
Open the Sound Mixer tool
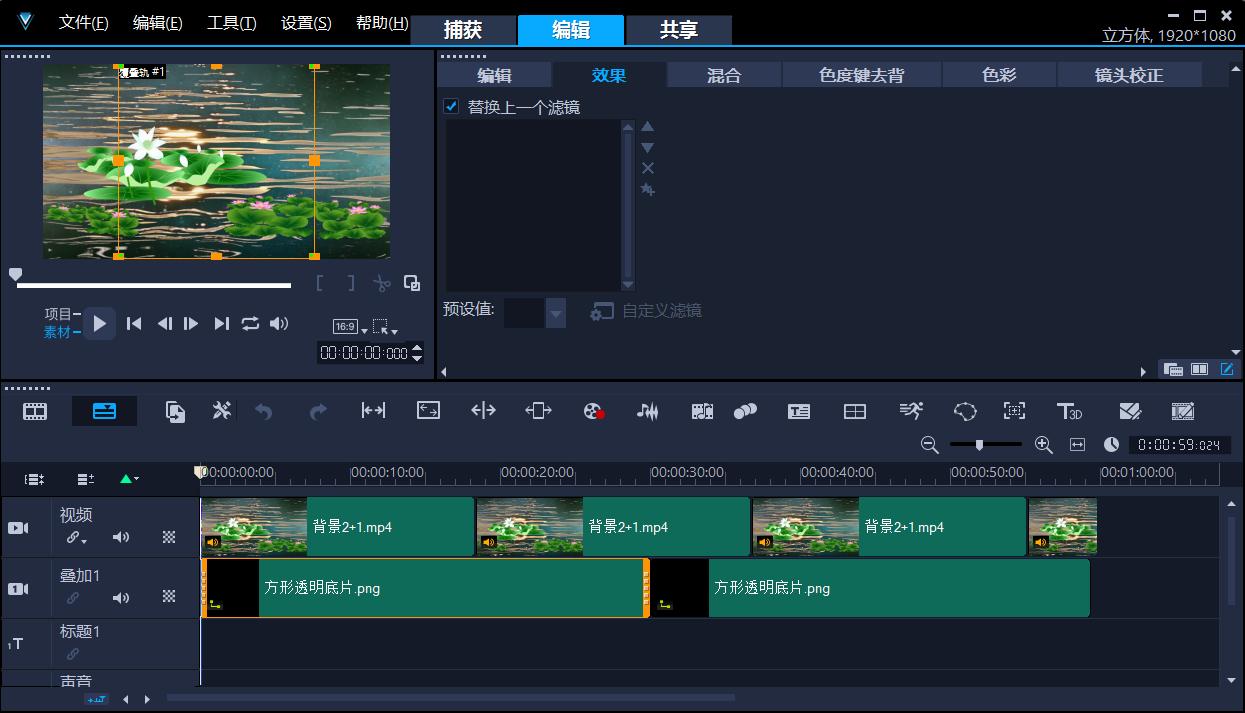(648, 411)
